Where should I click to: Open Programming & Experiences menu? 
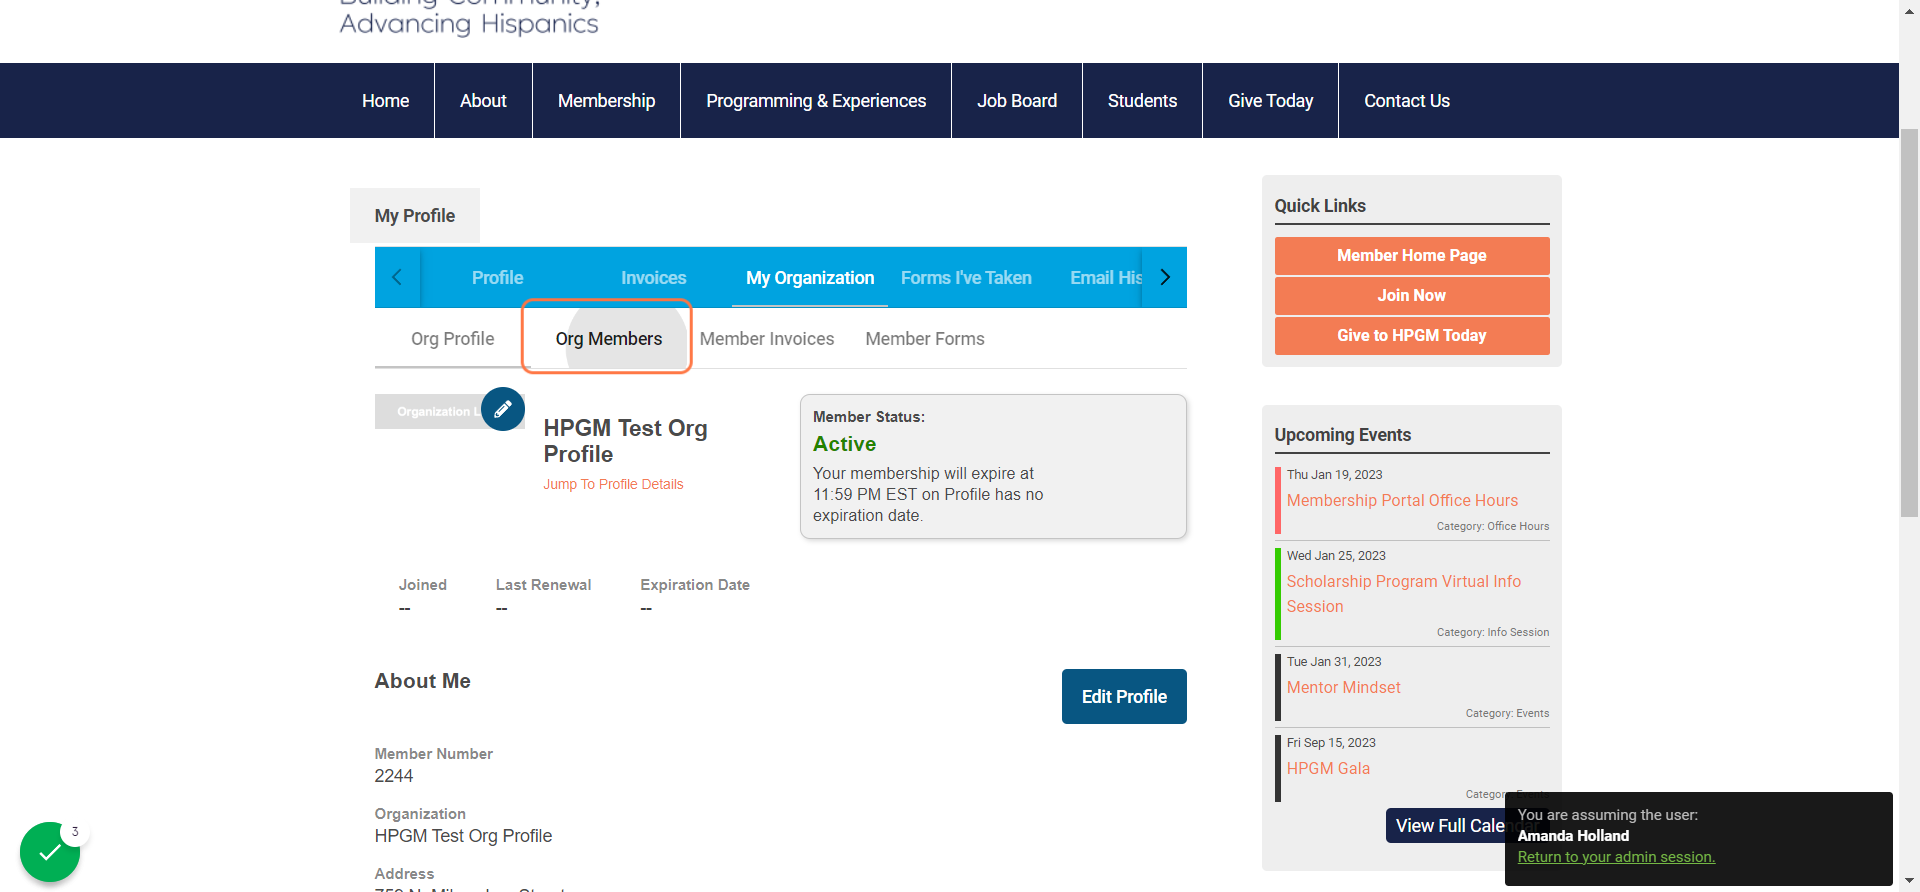coord(816,101)
